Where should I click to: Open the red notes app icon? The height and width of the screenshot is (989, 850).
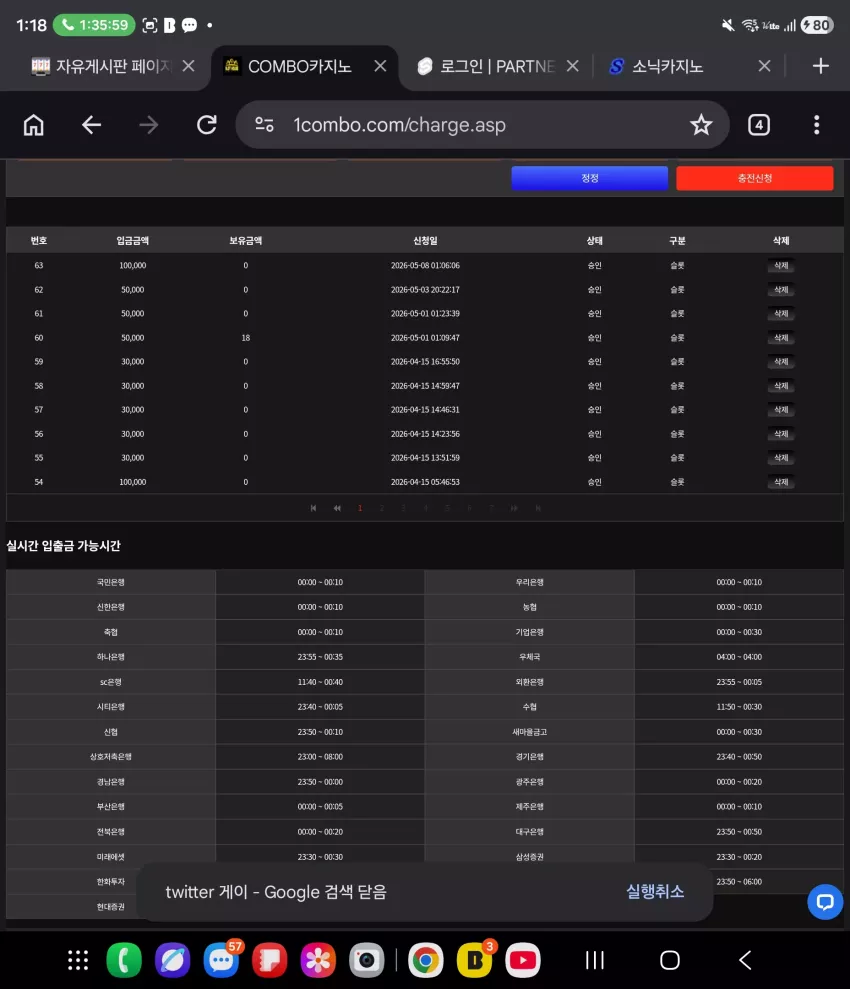pos(270,960)
